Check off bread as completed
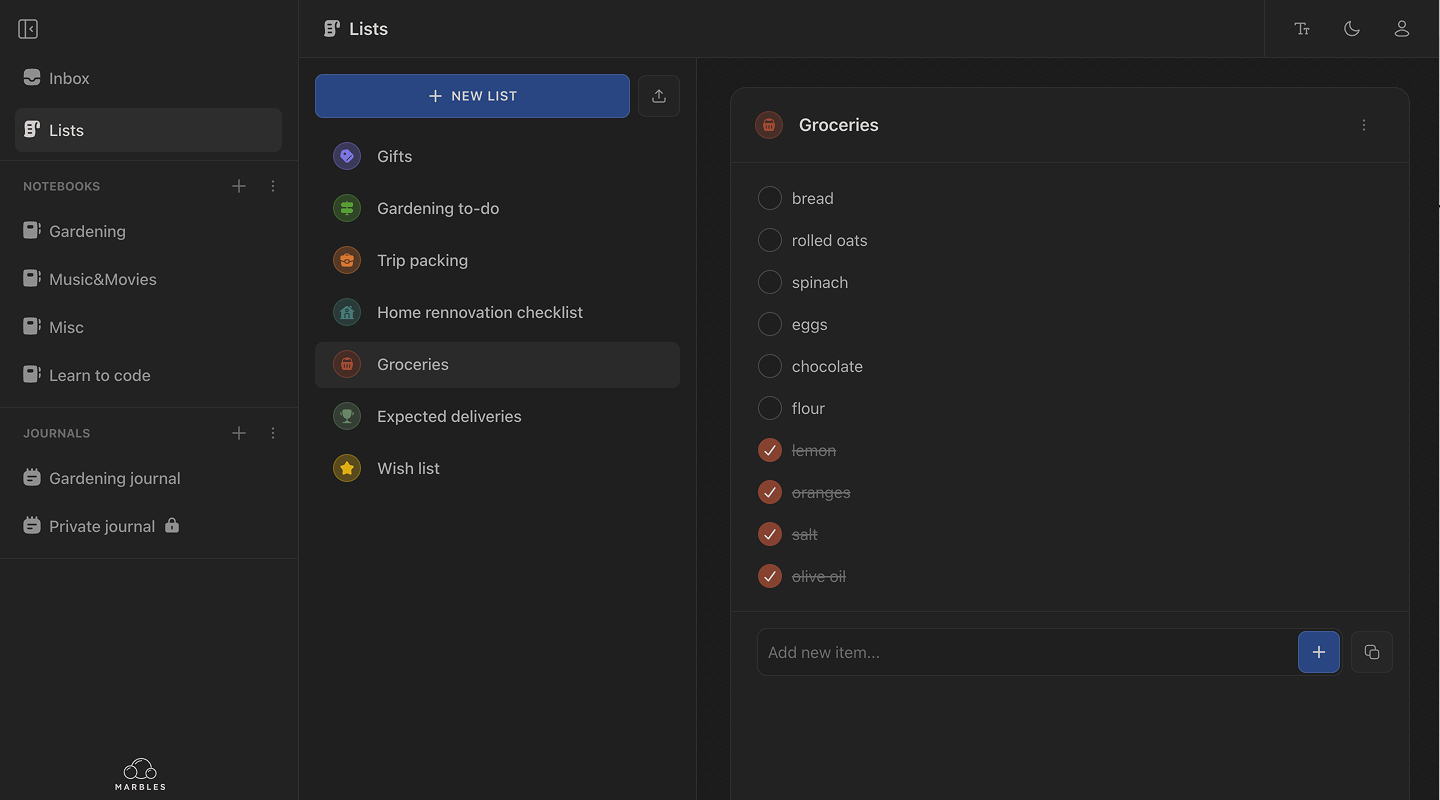Viewport: 1440px width, 800px height. click(x=769, y=197)
